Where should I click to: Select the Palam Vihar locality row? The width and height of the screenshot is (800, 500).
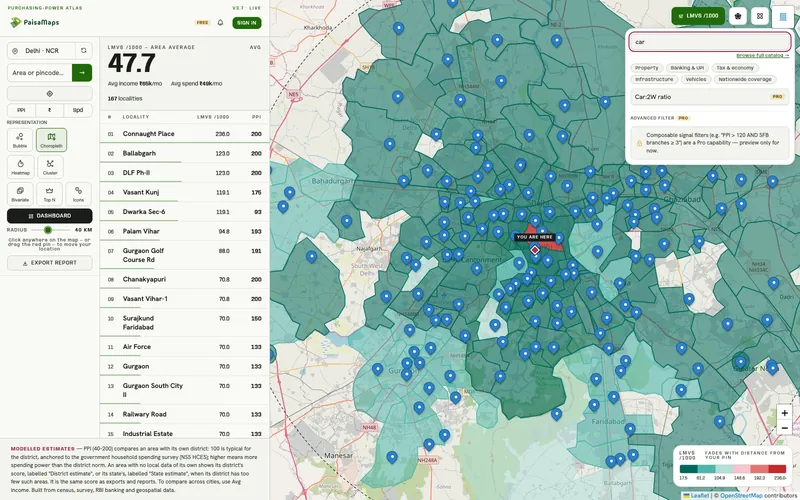click(184, 231)
